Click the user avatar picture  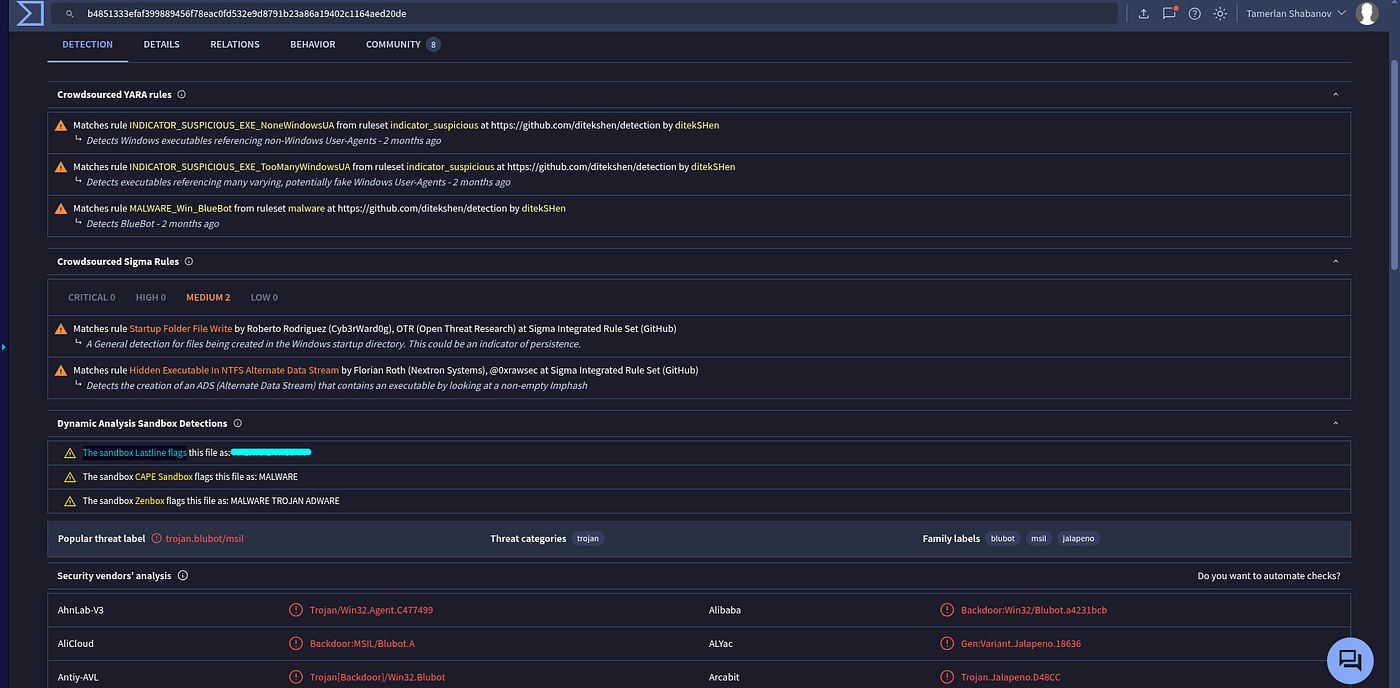[x=1366, y=14]
